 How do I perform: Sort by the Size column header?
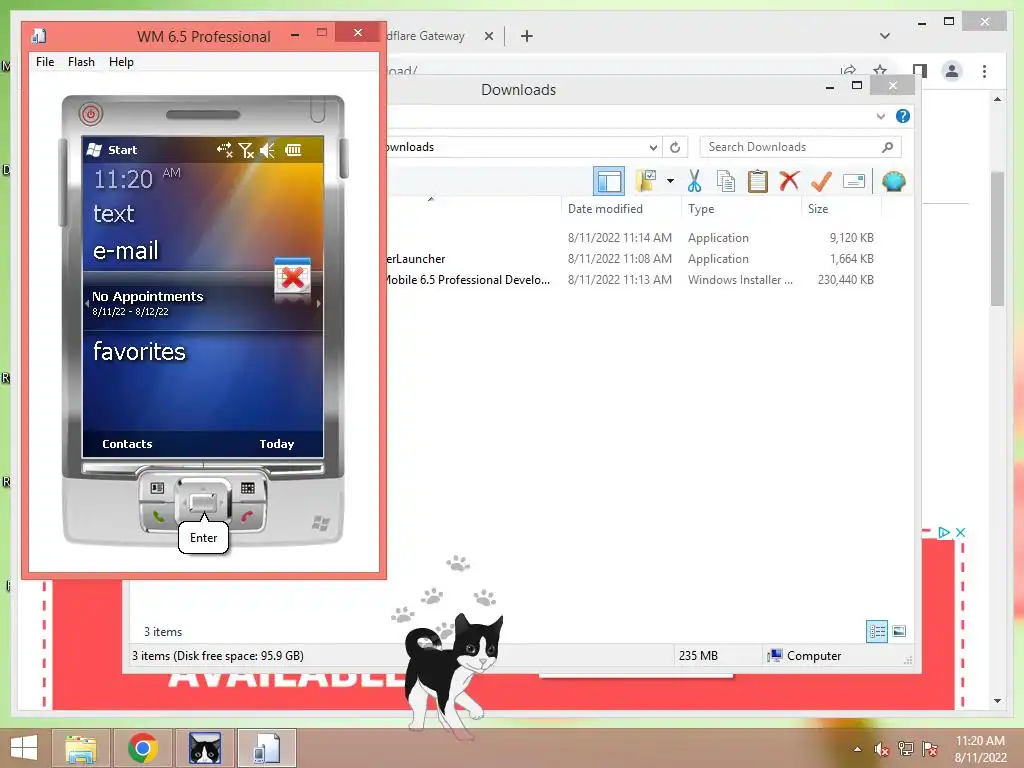click(818, 209)
